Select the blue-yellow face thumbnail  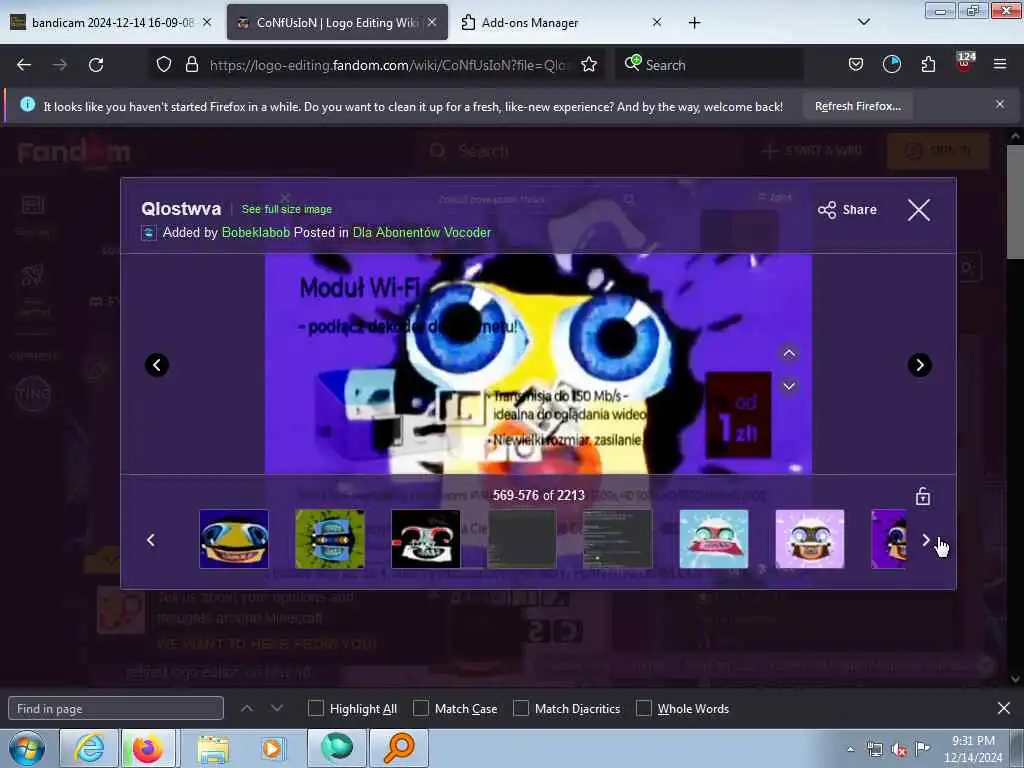coord(234,539)
